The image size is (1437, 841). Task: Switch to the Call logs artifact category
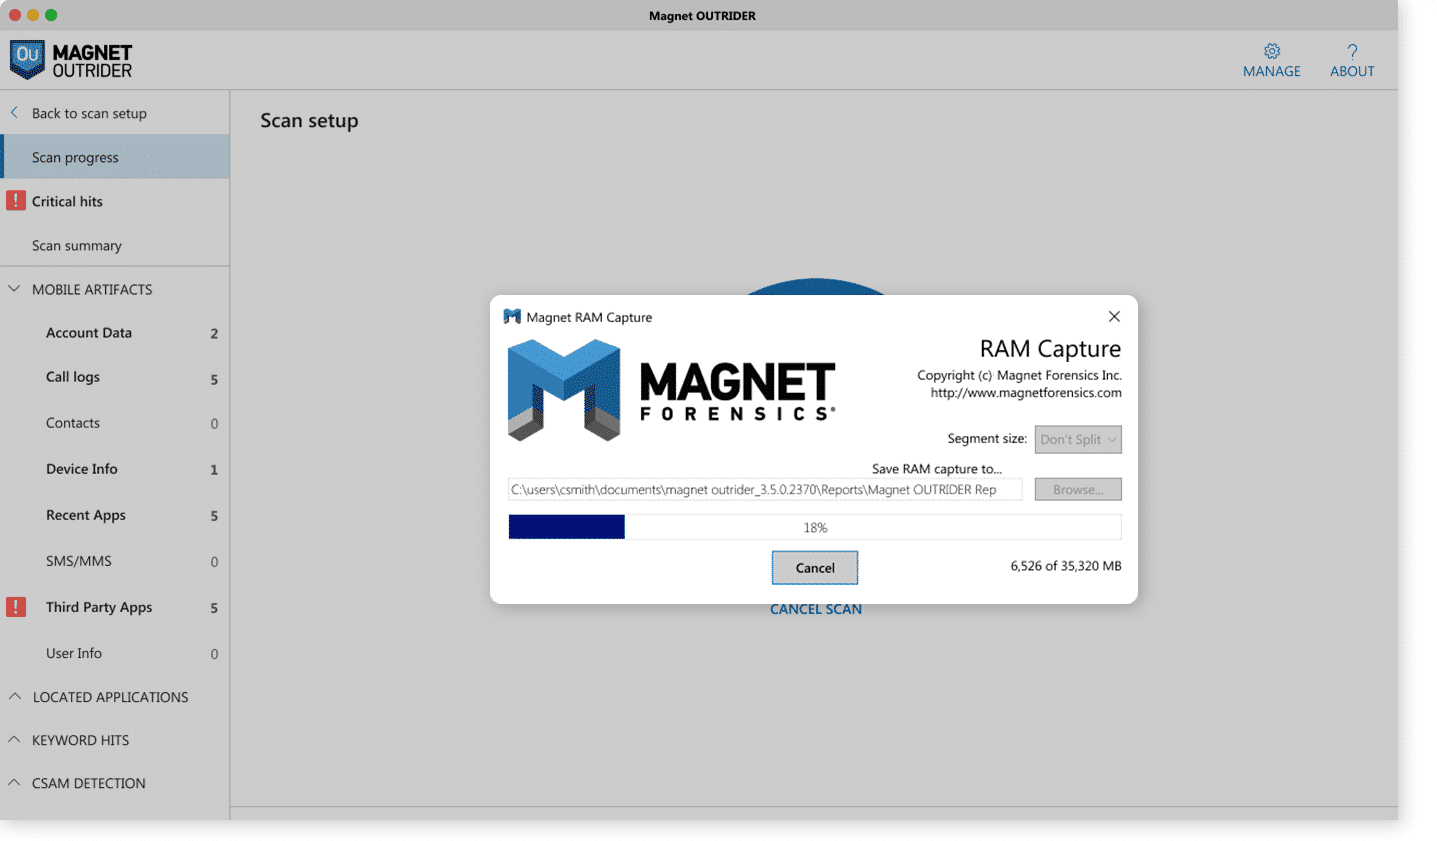71,377
